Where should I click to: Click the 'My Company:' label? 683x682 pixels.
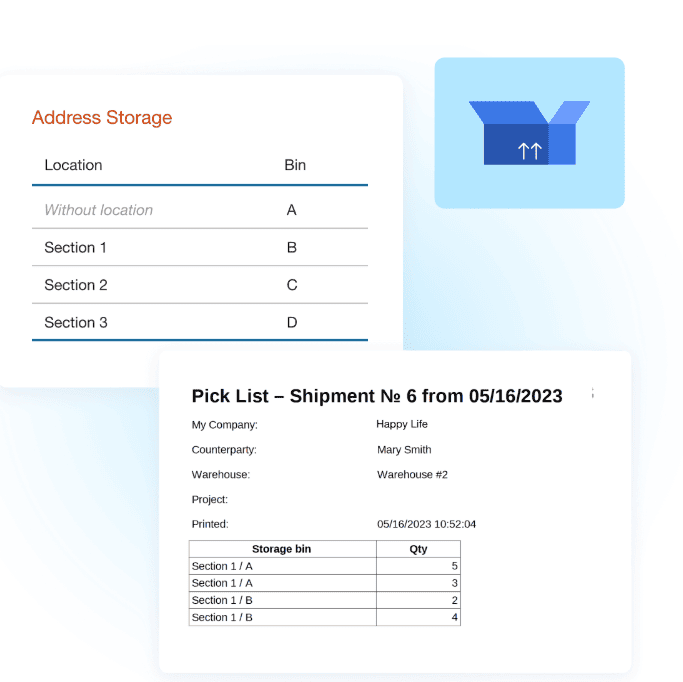point(225,425)
